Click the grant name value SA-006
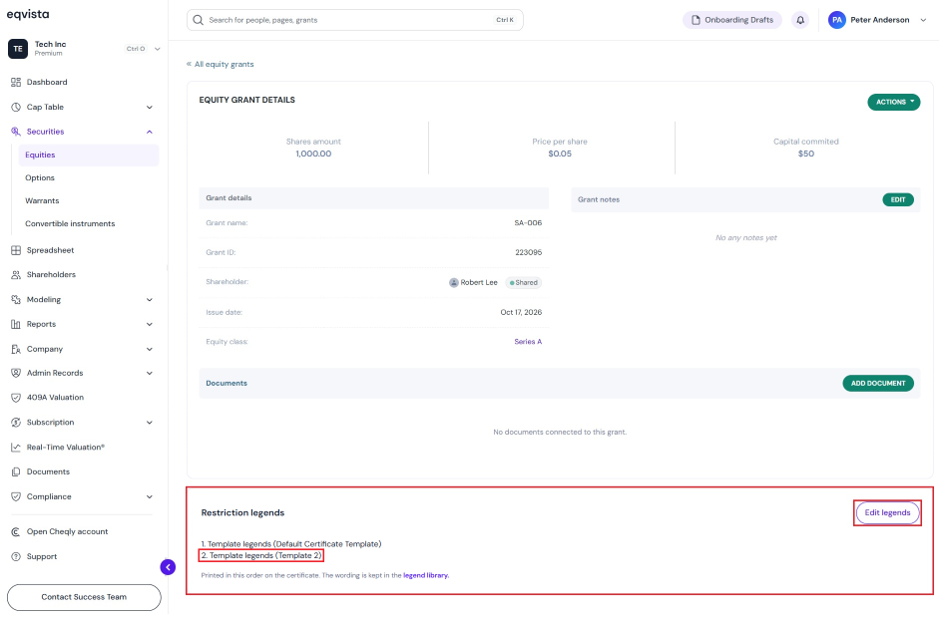The image size is (939, 619). [x=528, y=224]
